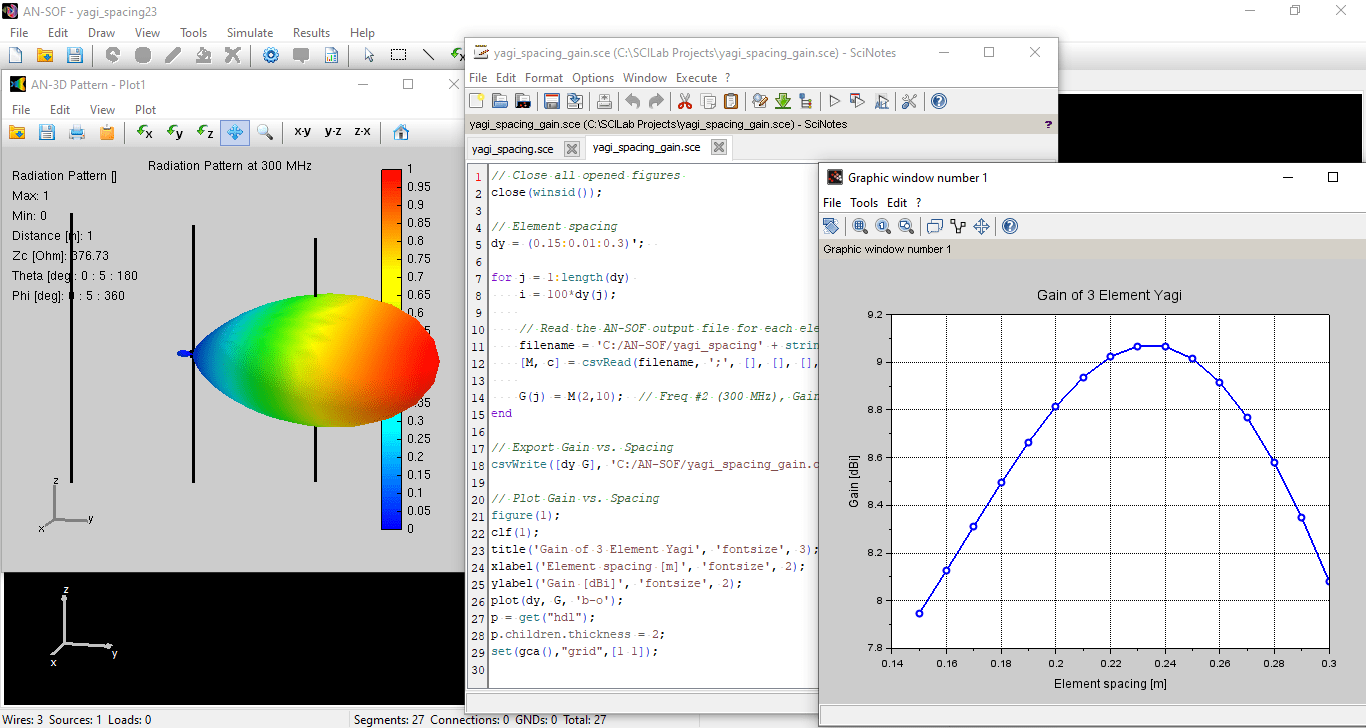
Task: Open the Simulate menu in AN-SOF
Action: pos(250,32)
